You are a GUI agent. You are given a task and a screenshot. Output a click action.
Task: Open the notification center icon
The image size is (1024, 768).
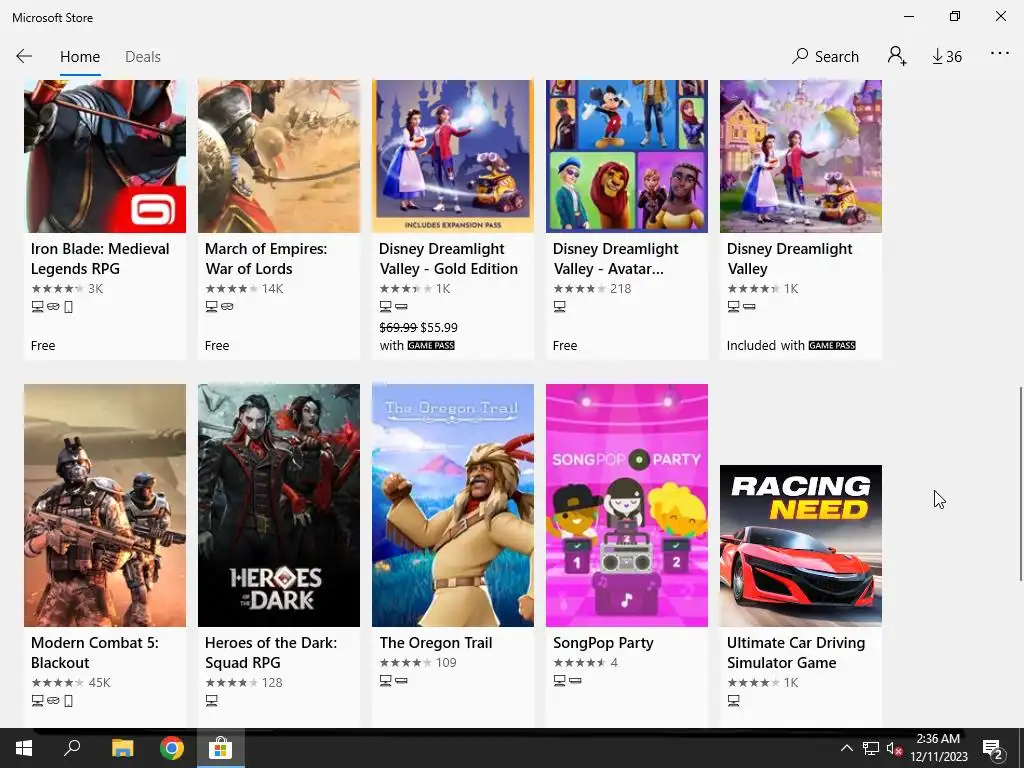click(x=993, y=748)
